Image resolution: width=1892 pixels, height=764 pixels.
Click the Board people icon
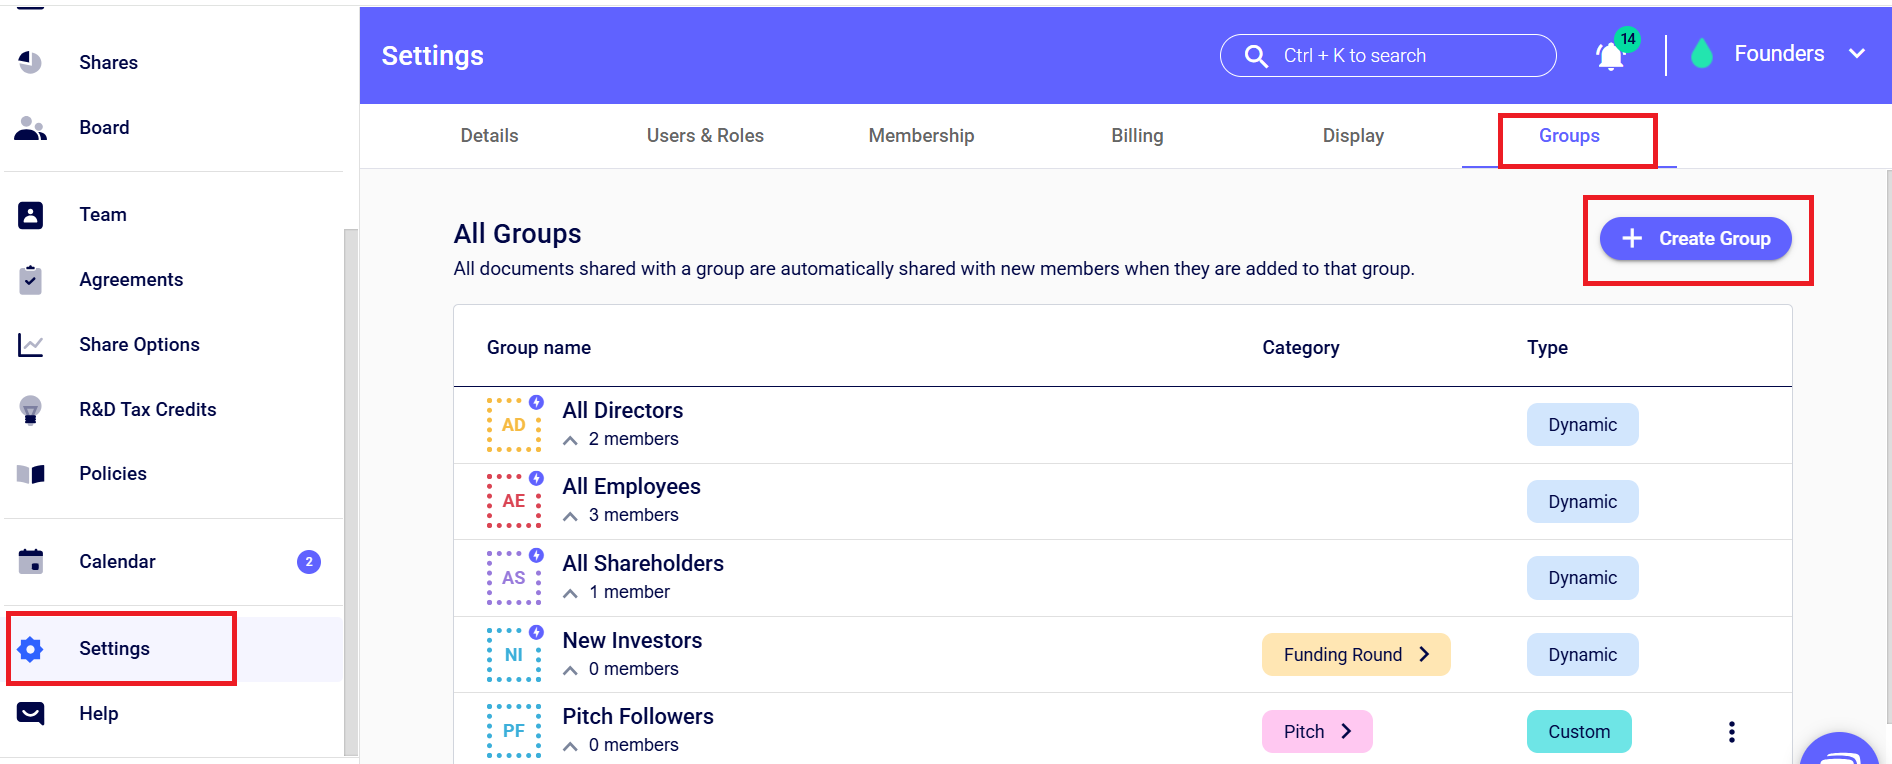coord(31,128)
